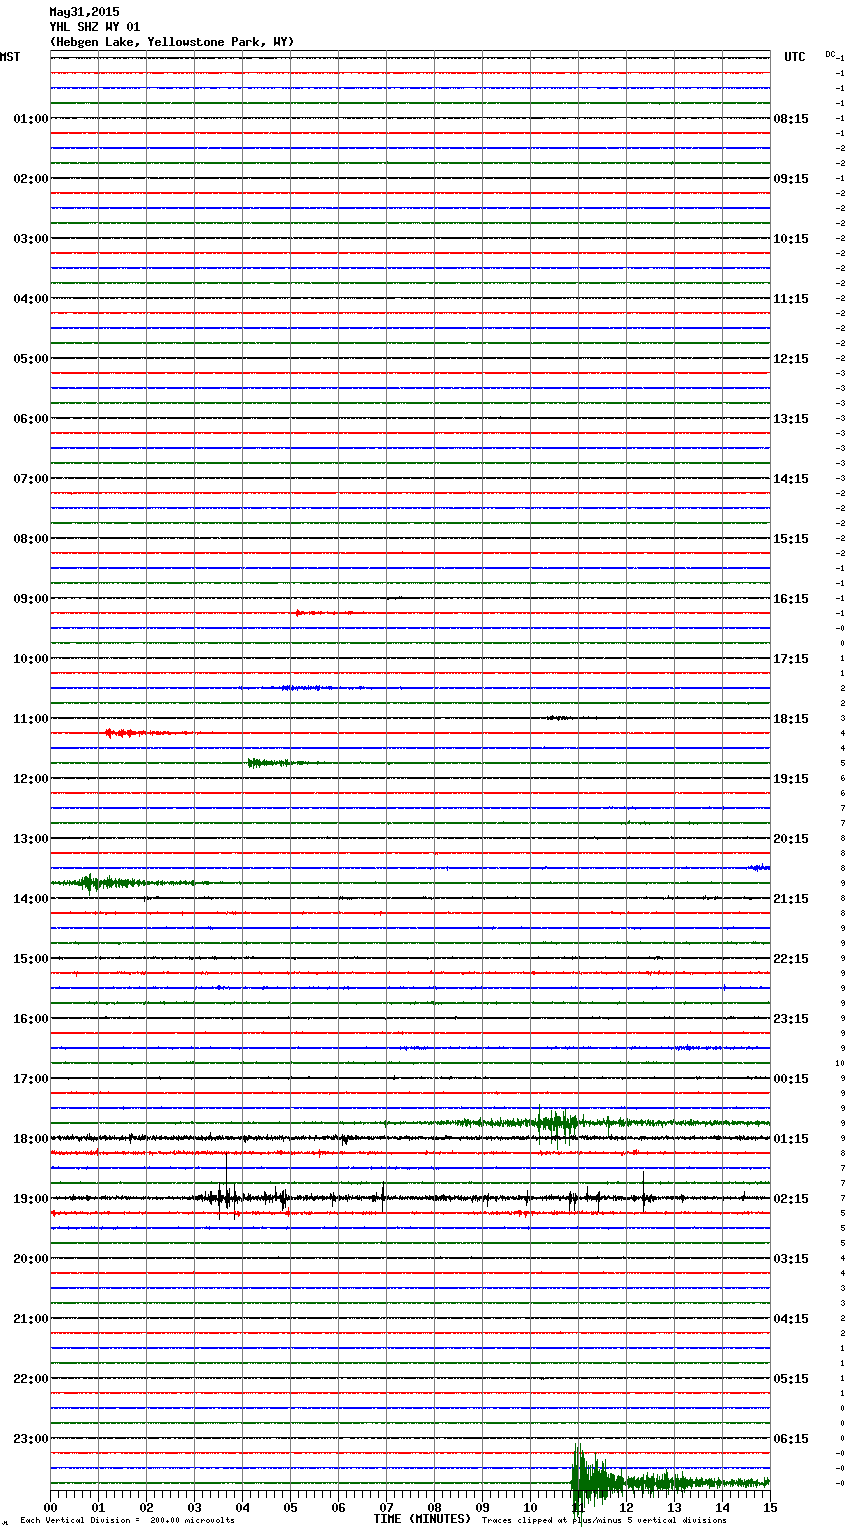Click the 08:15 UTC time label

(791, 119)
